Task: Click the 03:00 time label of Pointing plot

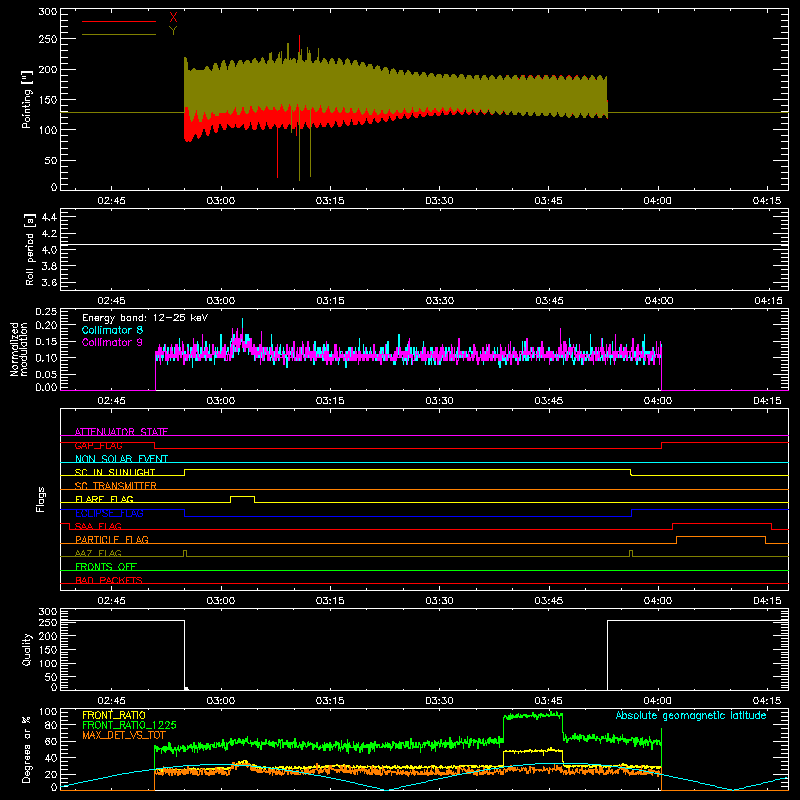Action: [x=220, y=201]
